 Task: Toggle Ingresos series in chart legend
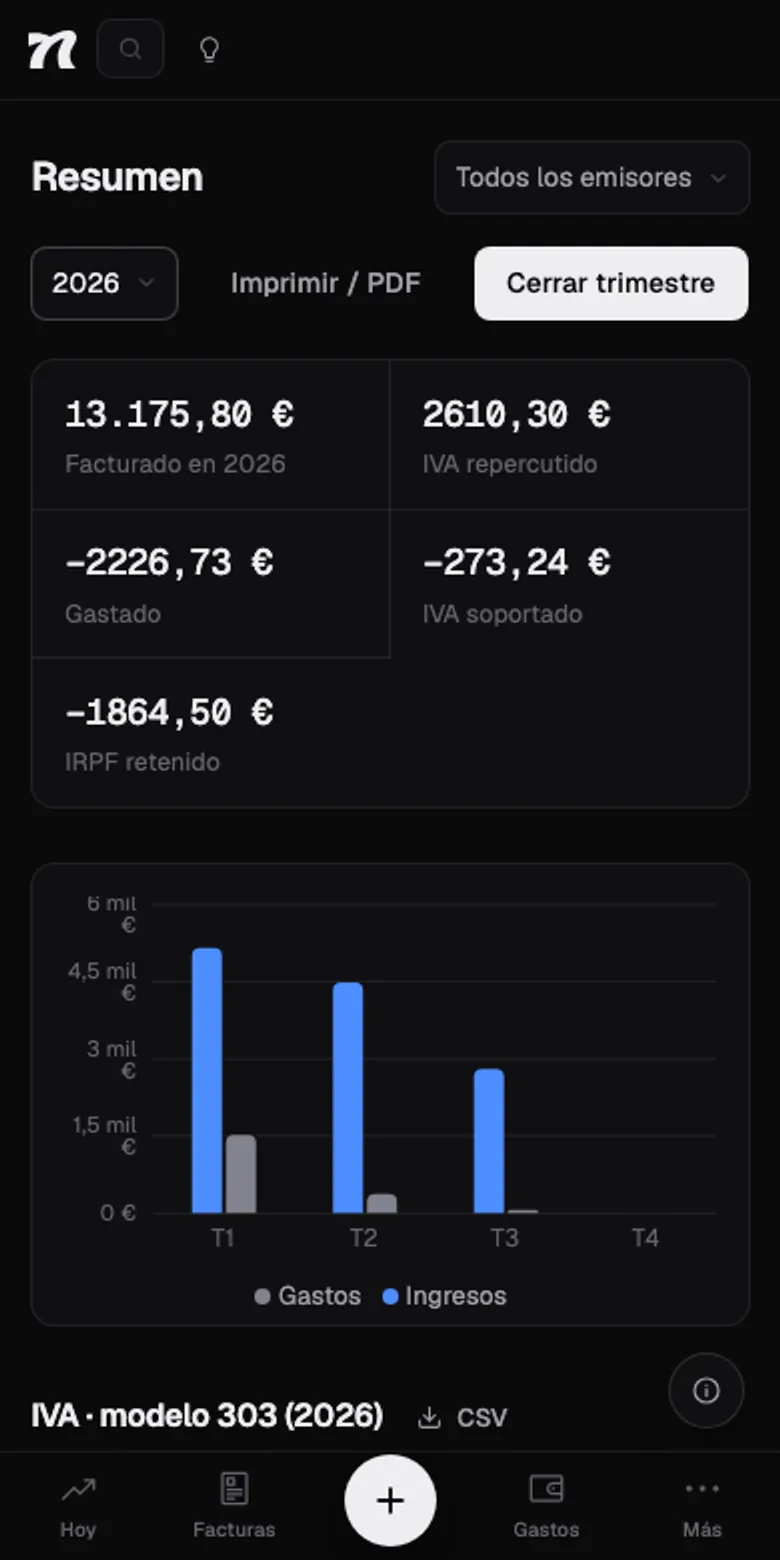[x=445, y=1296]
